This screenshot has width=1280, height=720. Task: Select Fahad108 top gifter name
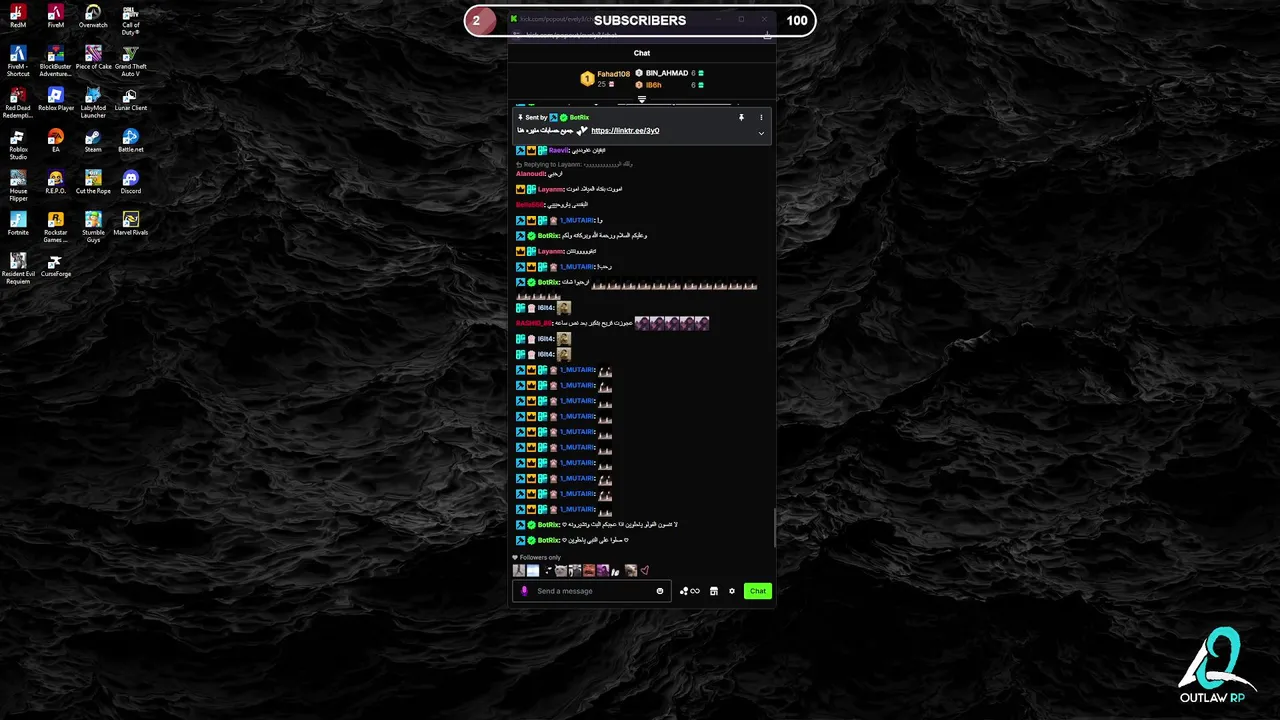point(613,74)
